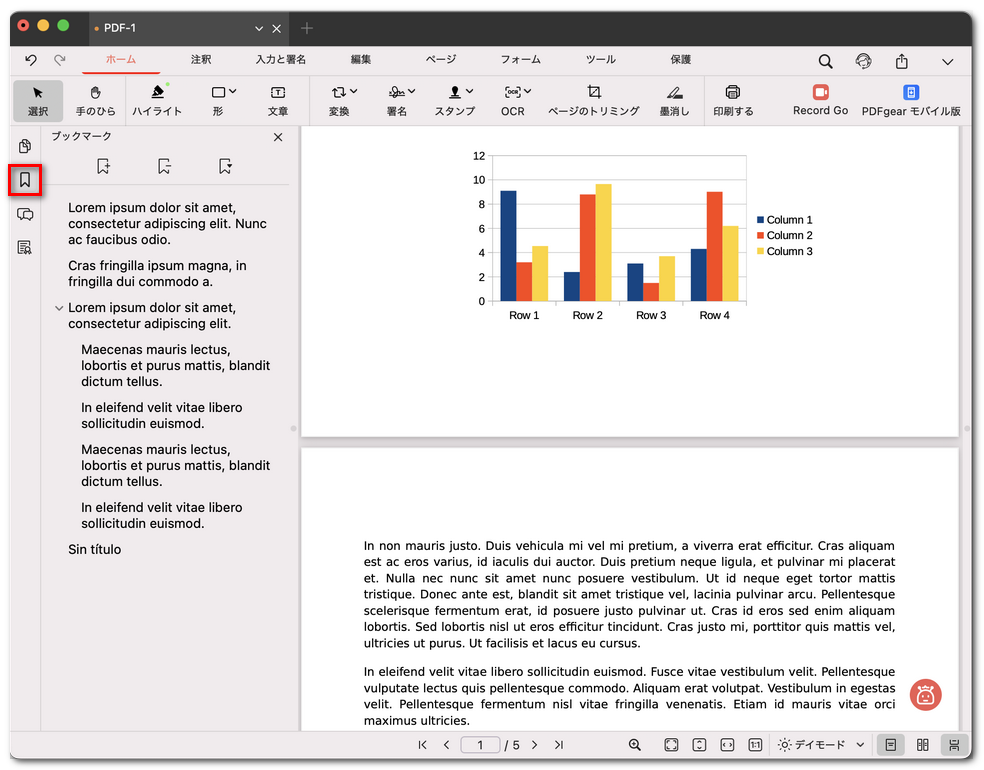The image size is (984, 770).
Task: Launch Record Go
Action: coord(820,100)
